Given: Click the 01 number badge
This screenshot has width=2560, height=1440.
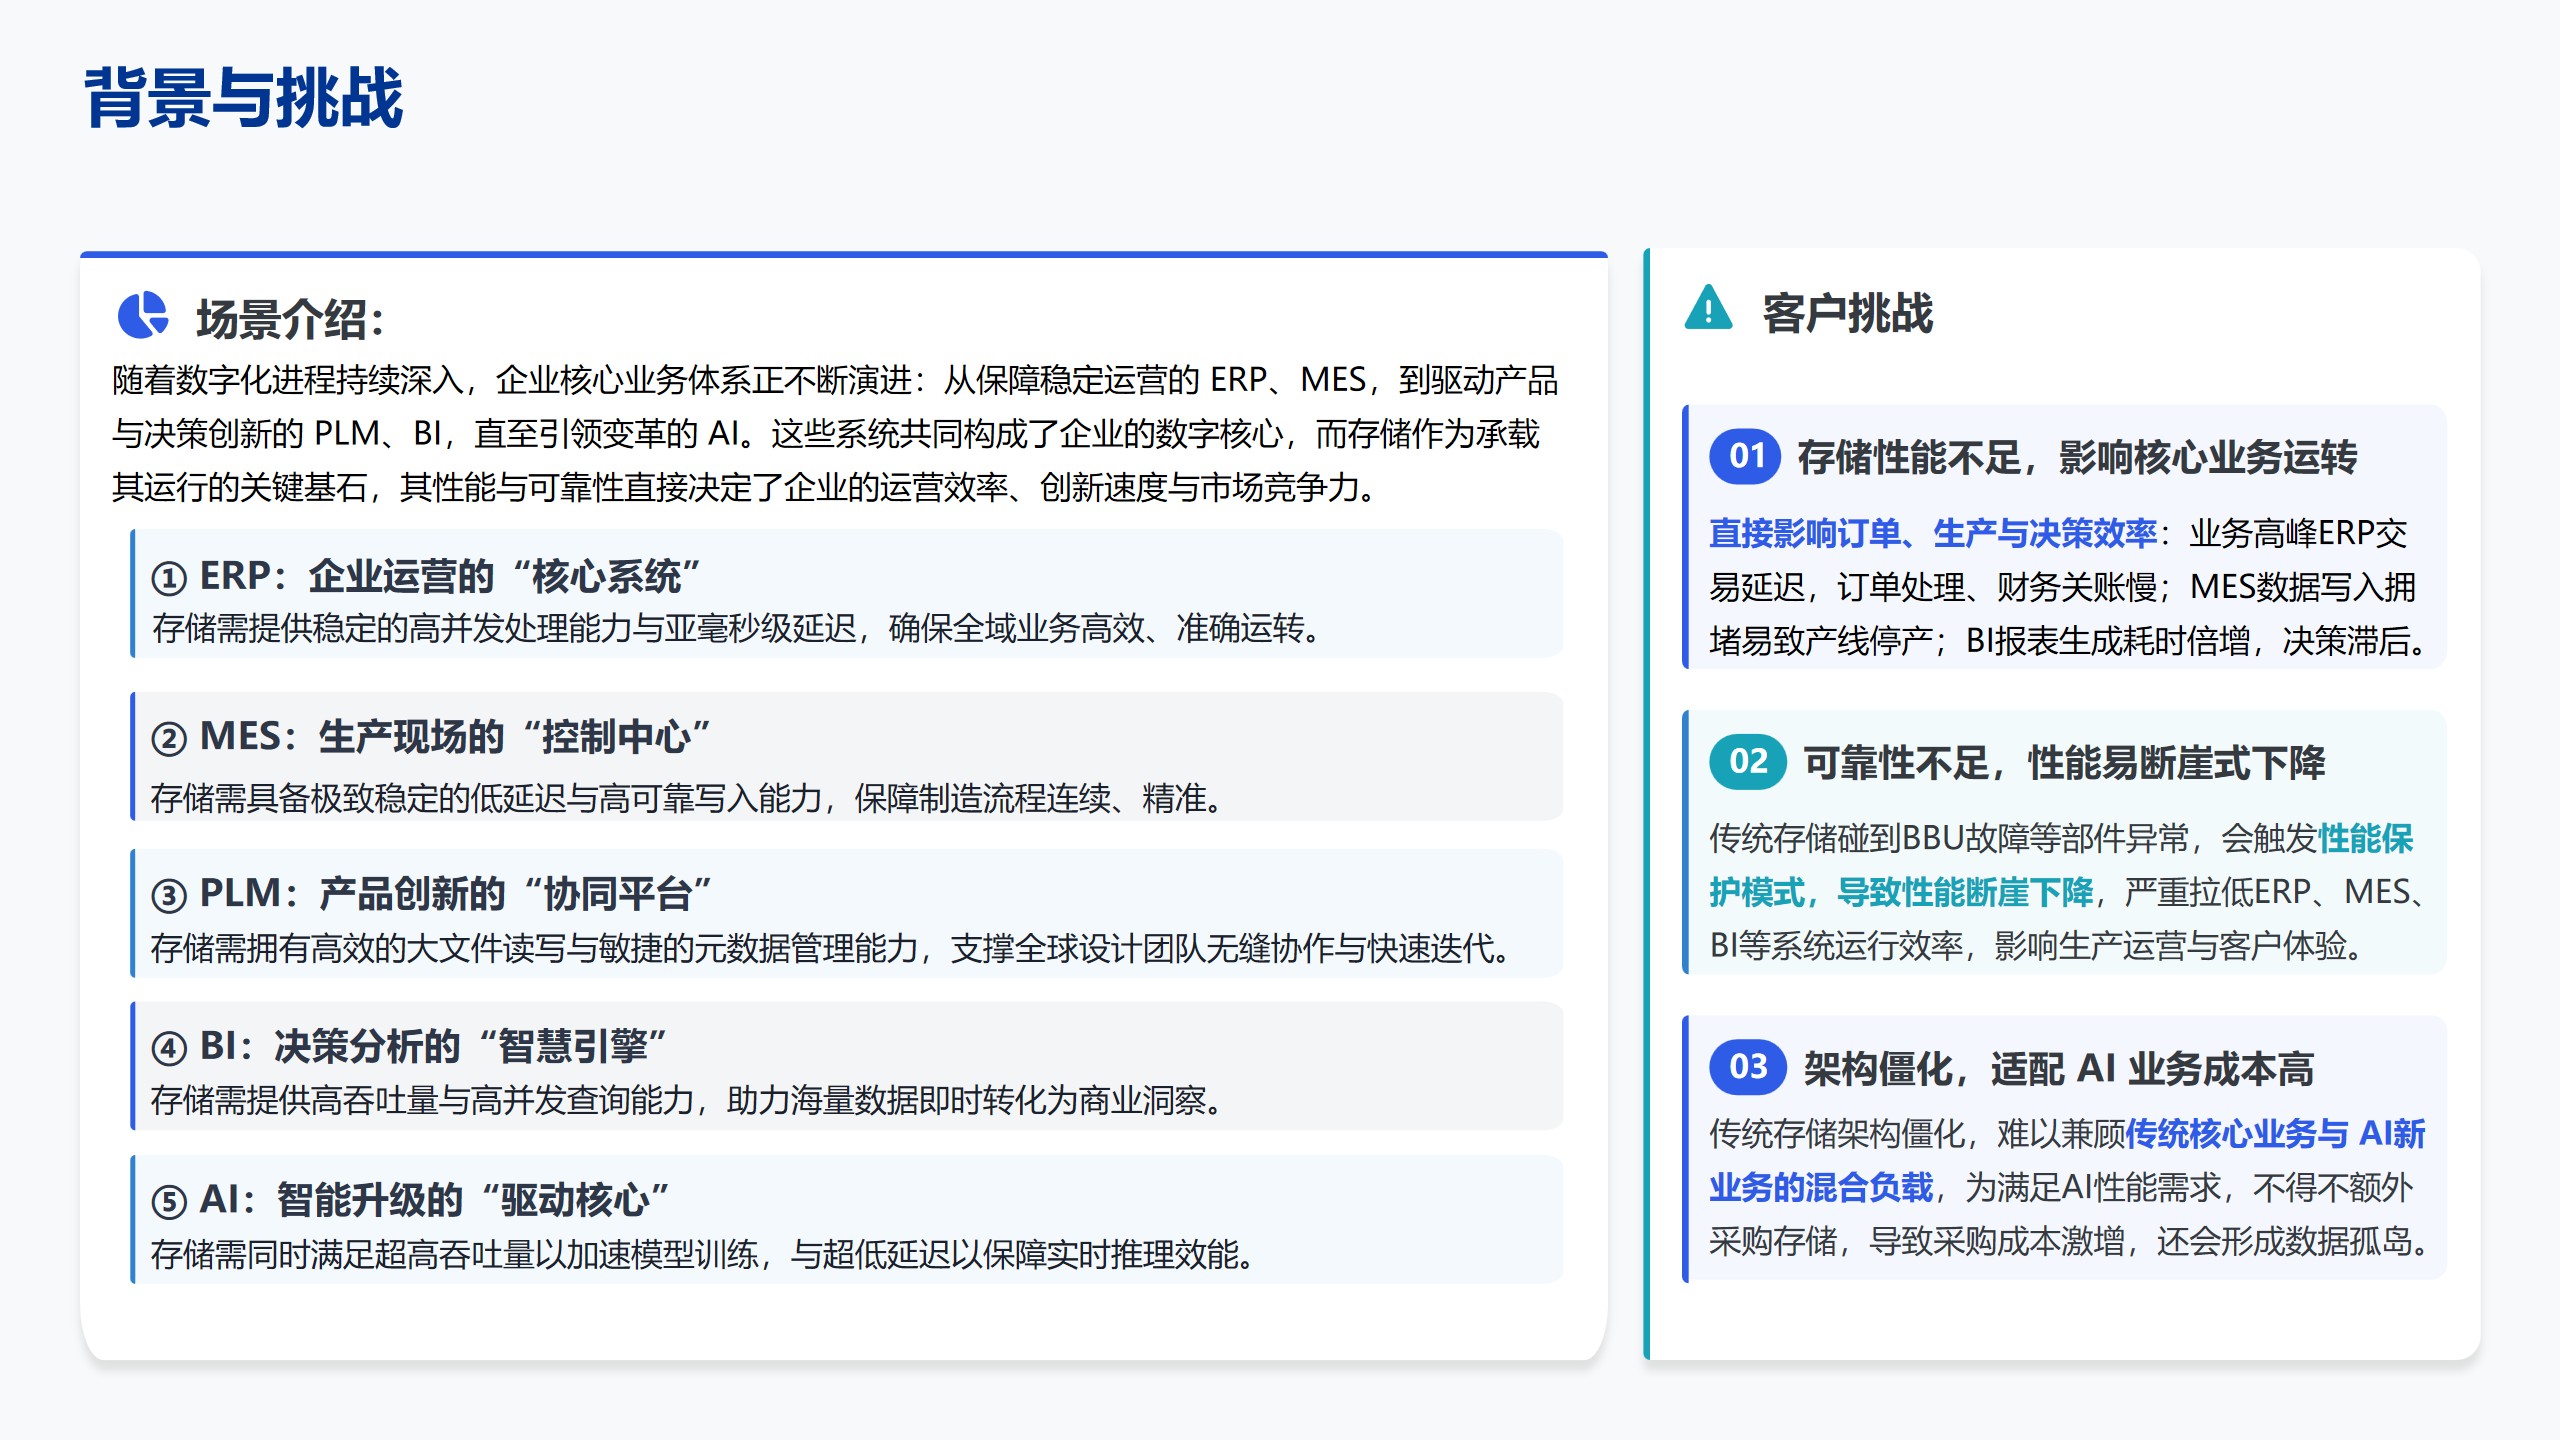Looking at the screenshot, I should coord(1745,457).
